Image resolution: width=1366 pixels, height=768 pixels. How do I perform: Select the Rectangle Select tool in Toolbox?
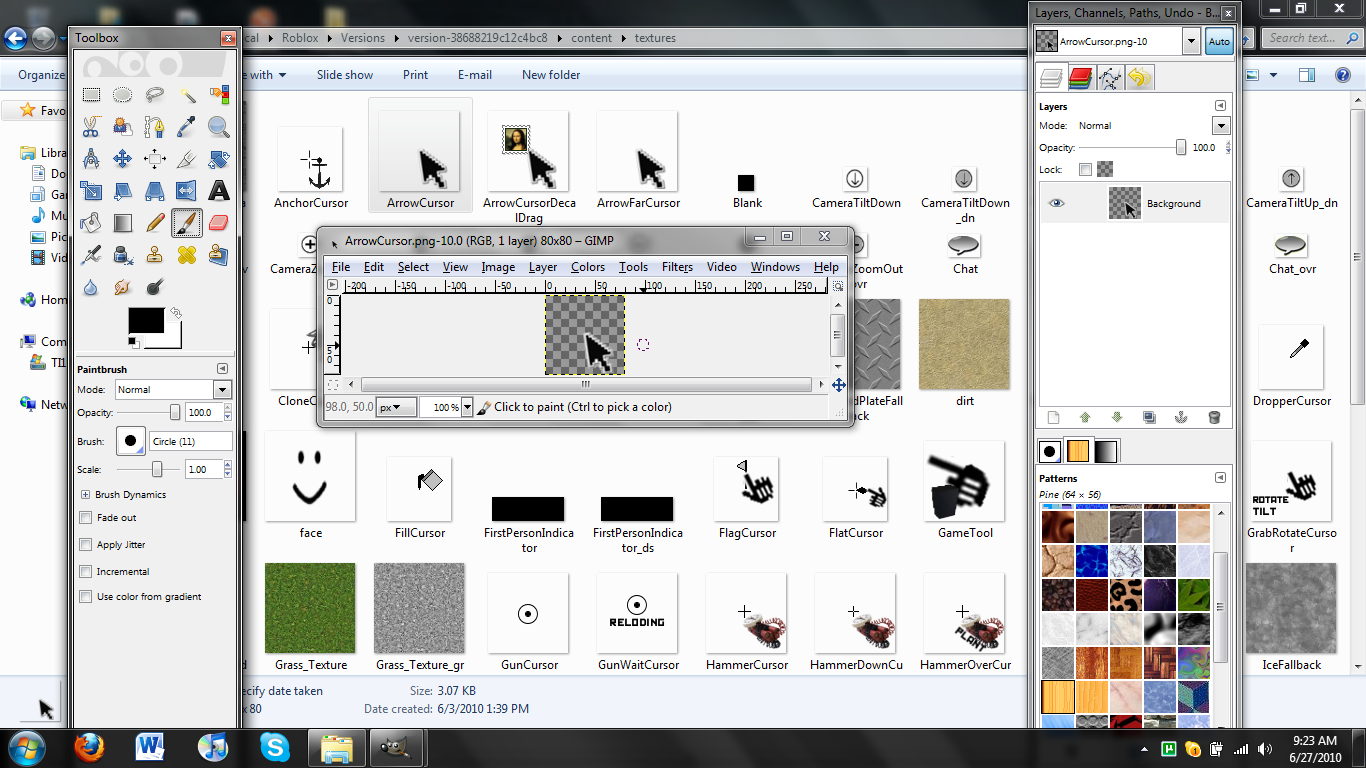[x=91, y=94]
